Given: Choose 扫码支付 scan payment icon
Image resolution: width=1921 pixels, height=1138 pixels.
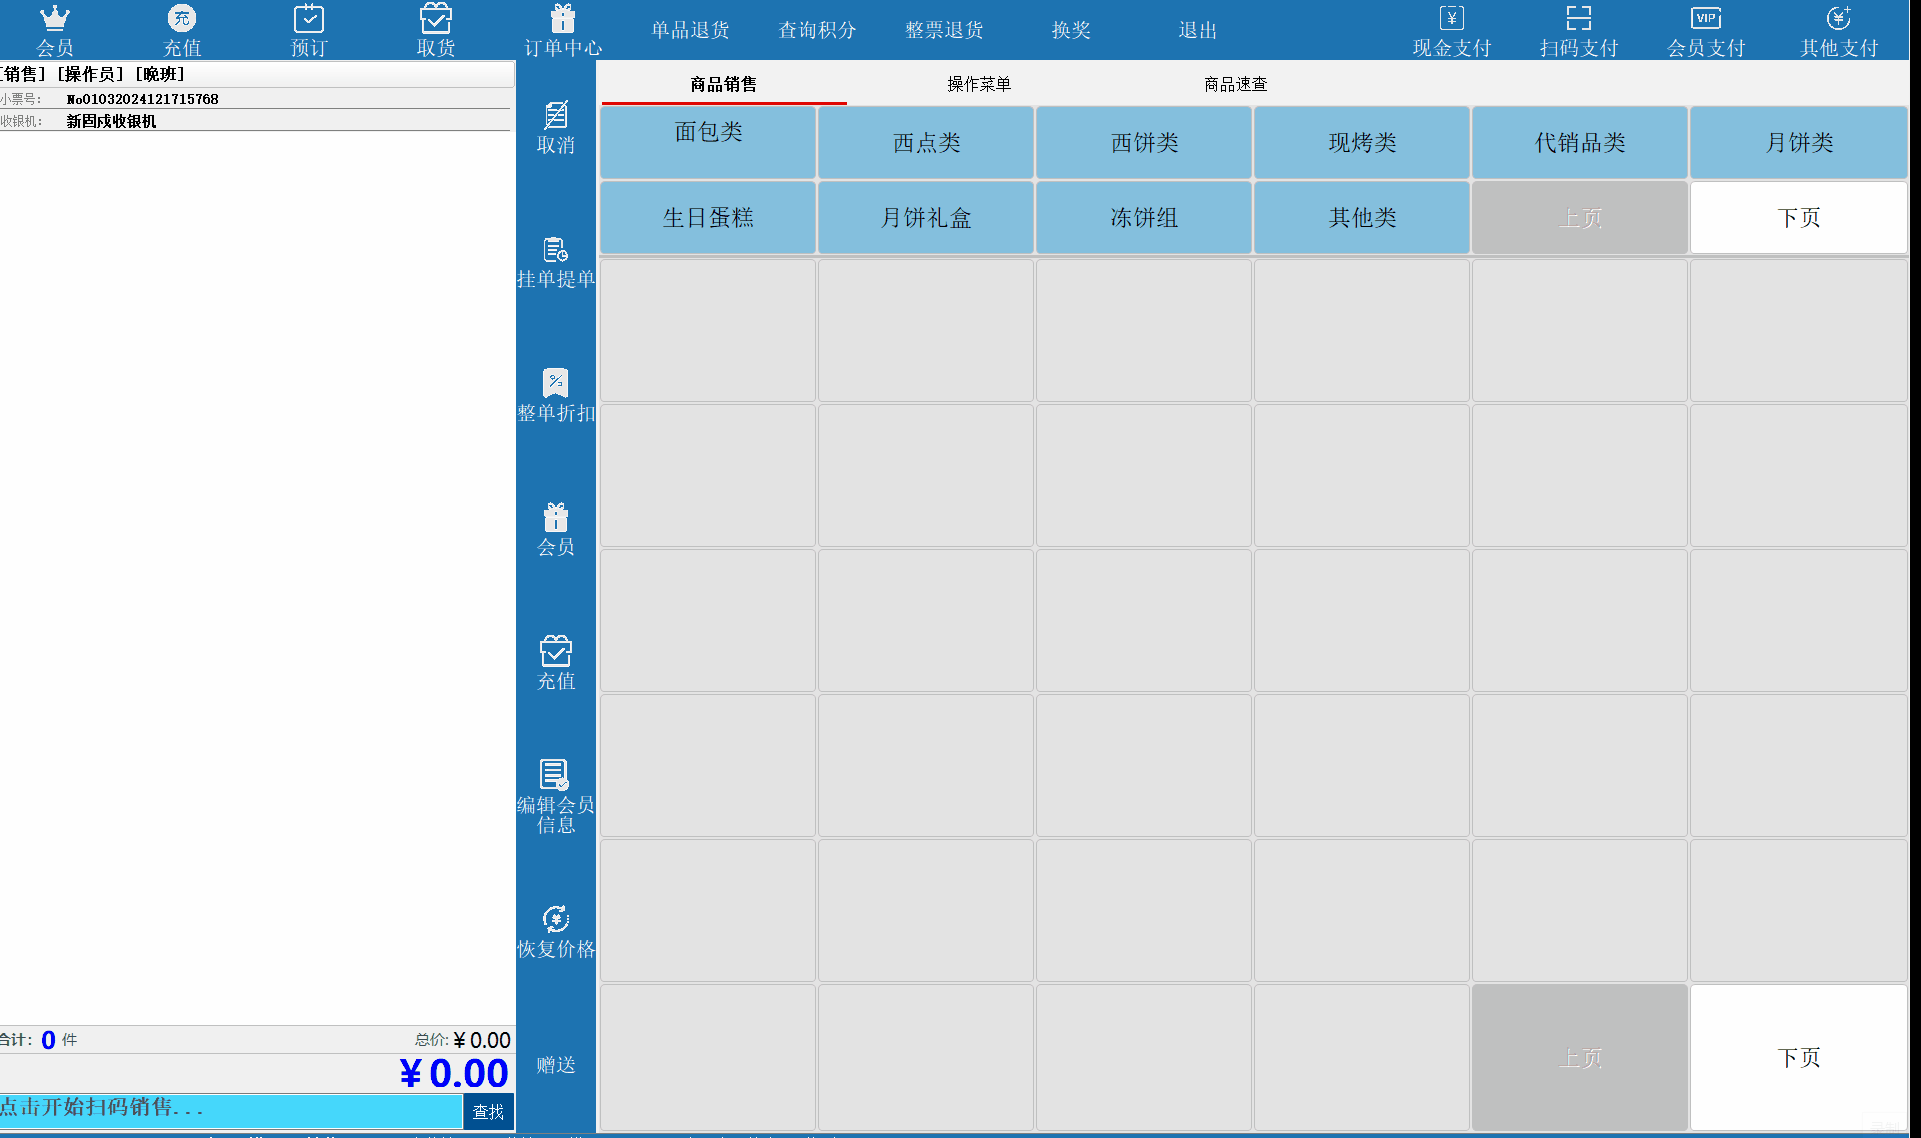Looking at the screenshot, I should pyautogui.click(x=1578, y=20).
